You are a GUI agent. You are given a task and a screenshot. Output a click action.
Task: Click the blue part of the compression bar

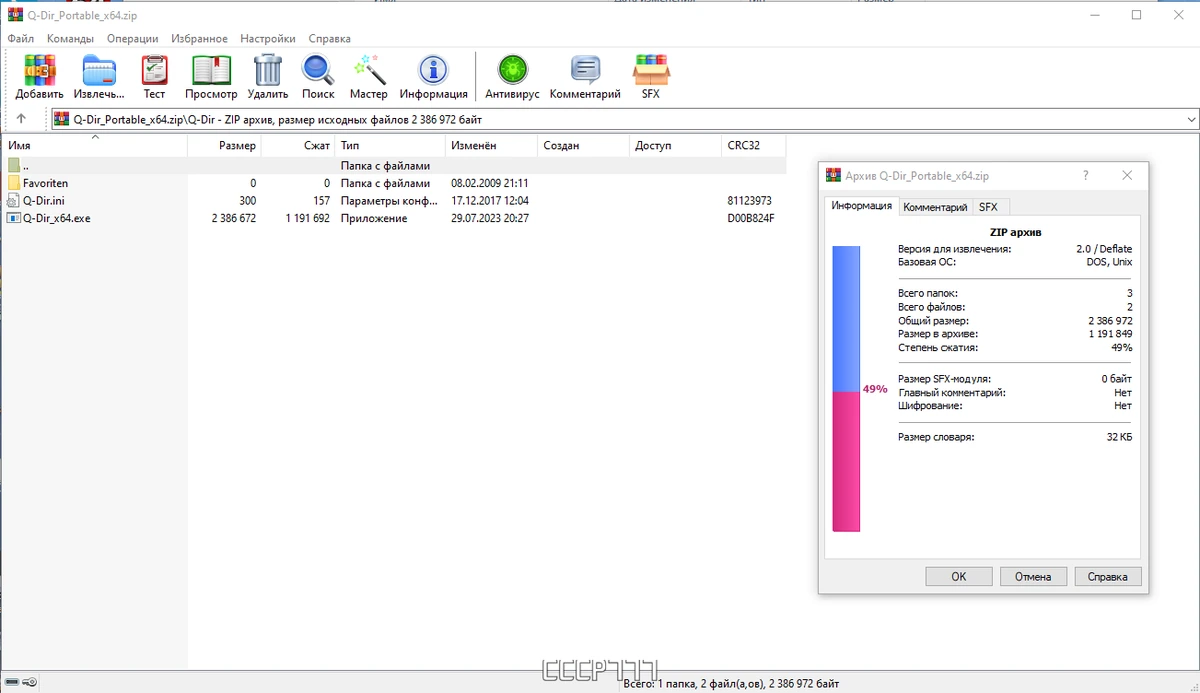tap(846, 319)
